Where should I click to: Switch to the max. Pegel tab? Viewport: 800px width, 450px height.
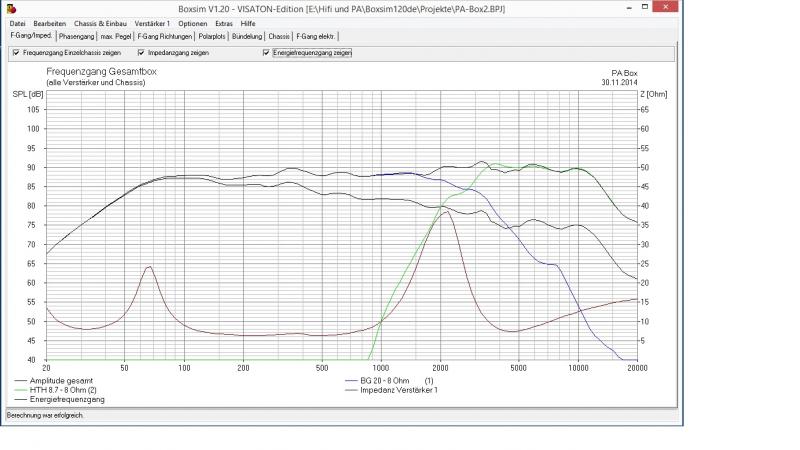tap(116, 36)
